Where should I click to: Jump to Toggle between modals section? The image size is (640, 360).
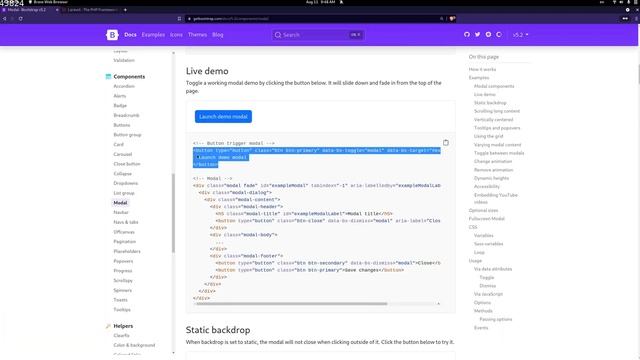pos(499,153)
